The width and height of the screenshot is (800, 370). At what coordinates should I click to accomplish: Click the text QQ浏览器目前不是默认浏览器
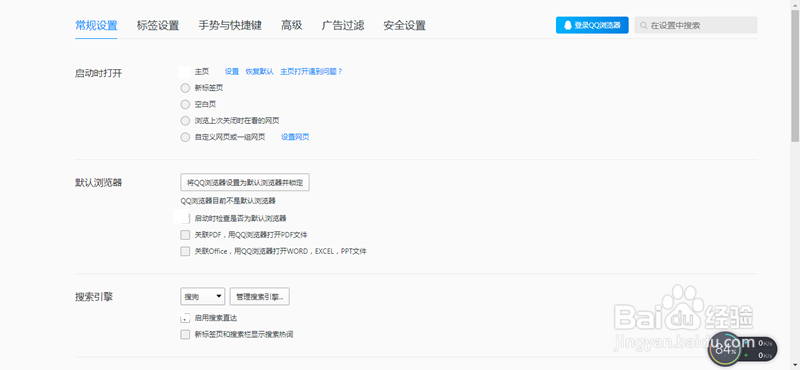pyautogui.click(x=228, y=201)
